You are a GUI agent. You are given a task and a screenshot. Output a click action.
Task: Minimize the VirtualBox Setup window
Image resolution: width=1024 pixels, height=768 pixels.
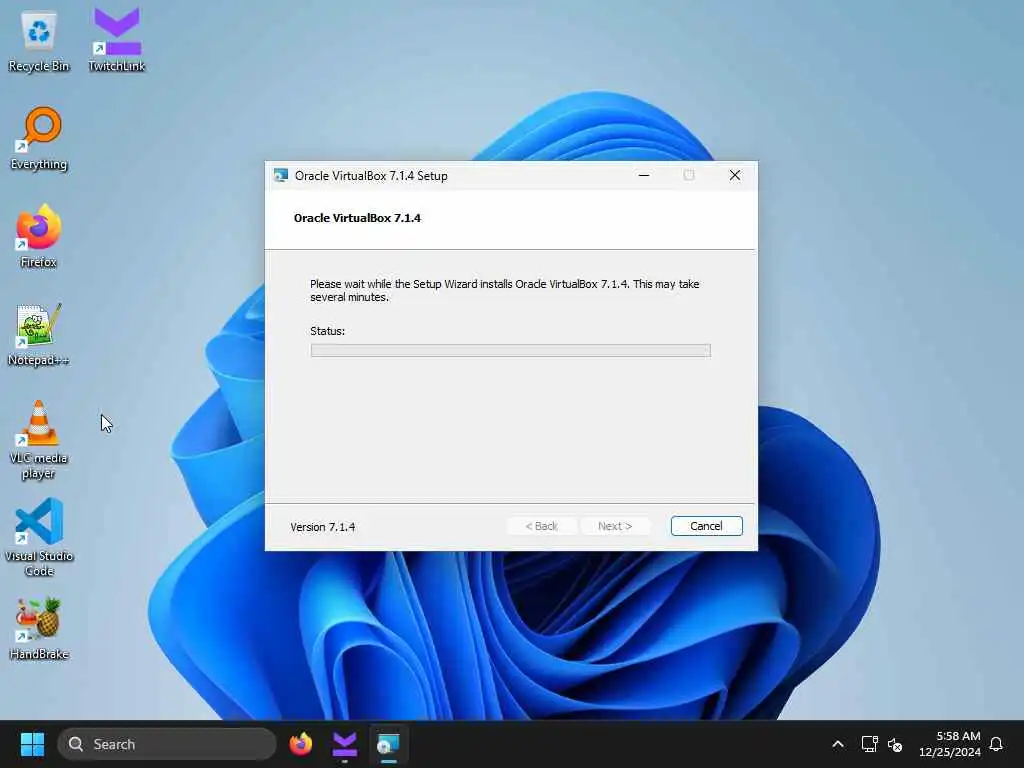click(x=644, y=176)
